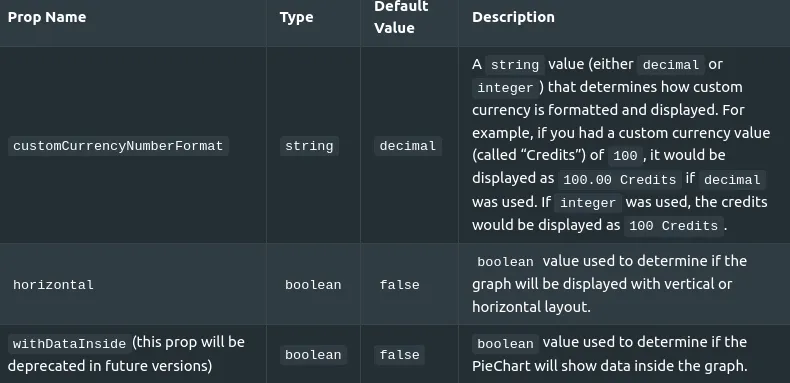Click the '100 Credits' code snippet
The image size is (790, 383).
click(x=674, y=225)
